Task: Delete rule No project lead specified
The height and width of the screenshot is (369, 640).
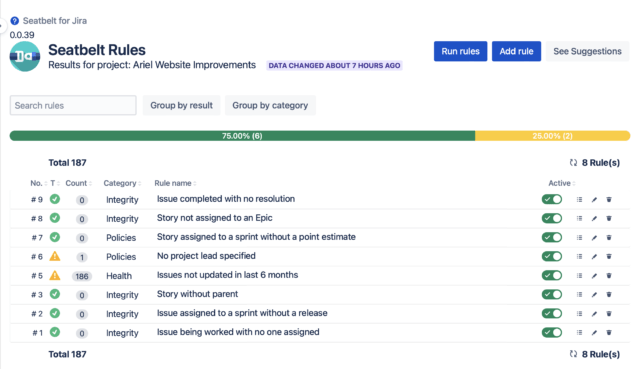Action: coord(609,256)
